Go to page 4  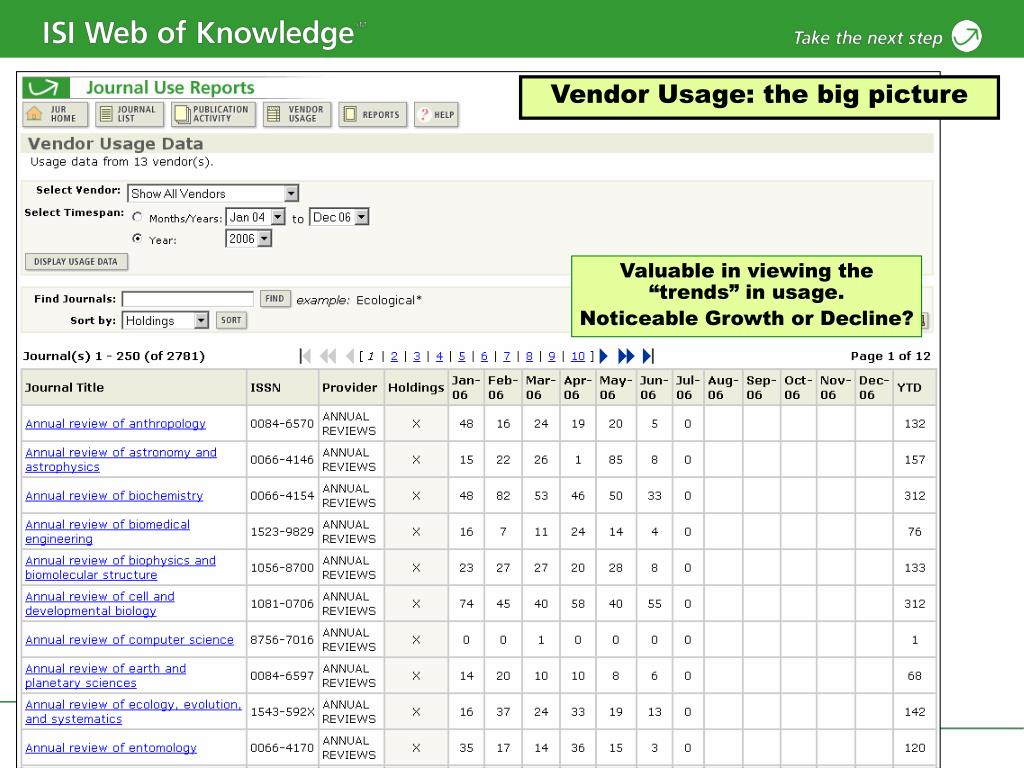point(439,356)
